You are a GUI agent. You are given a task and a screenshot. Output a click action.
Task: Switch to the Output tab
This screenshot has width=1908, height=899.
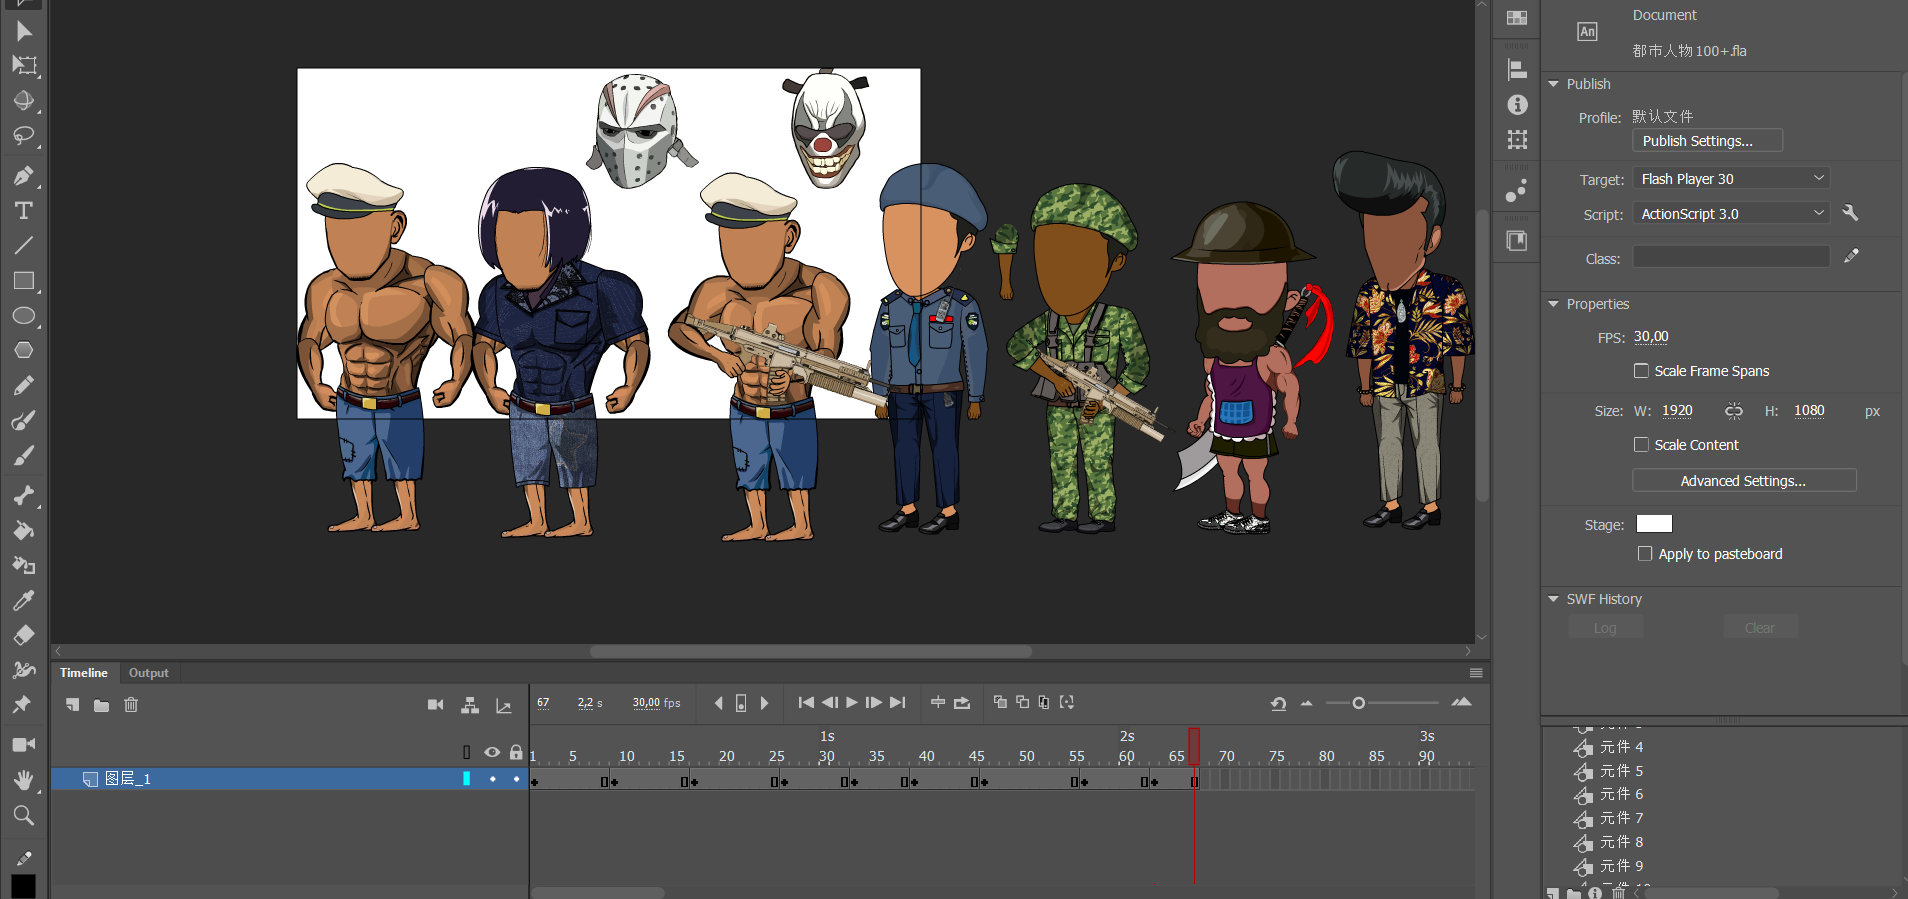coord(149,673)
